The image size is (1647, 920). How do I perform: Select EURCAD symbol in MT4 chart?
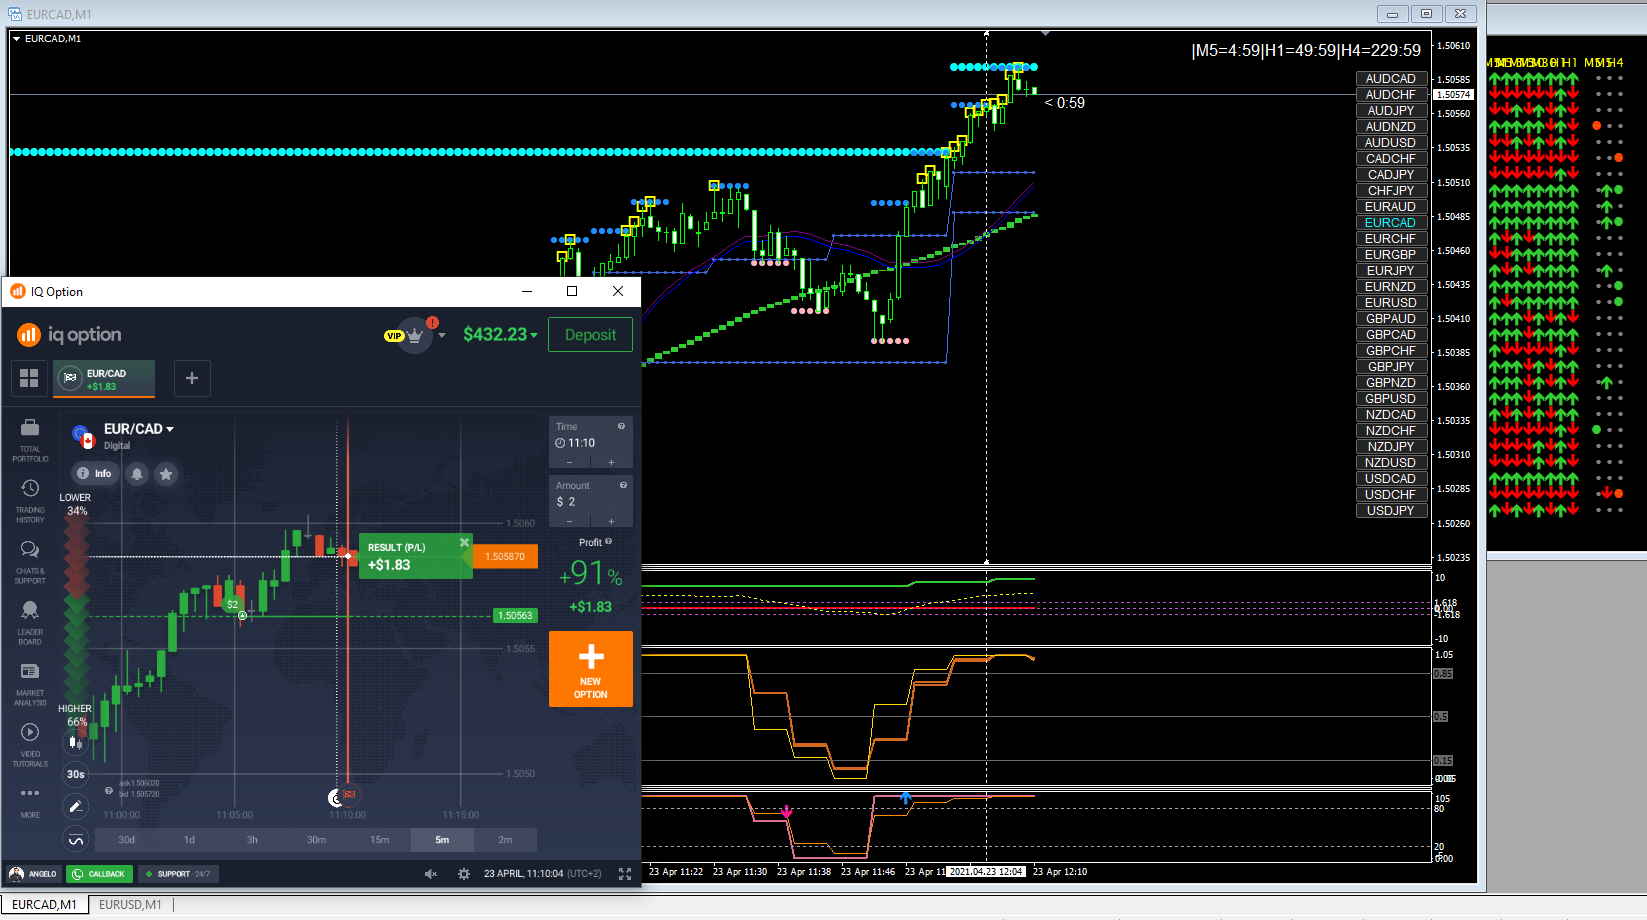click(1390, 223)
